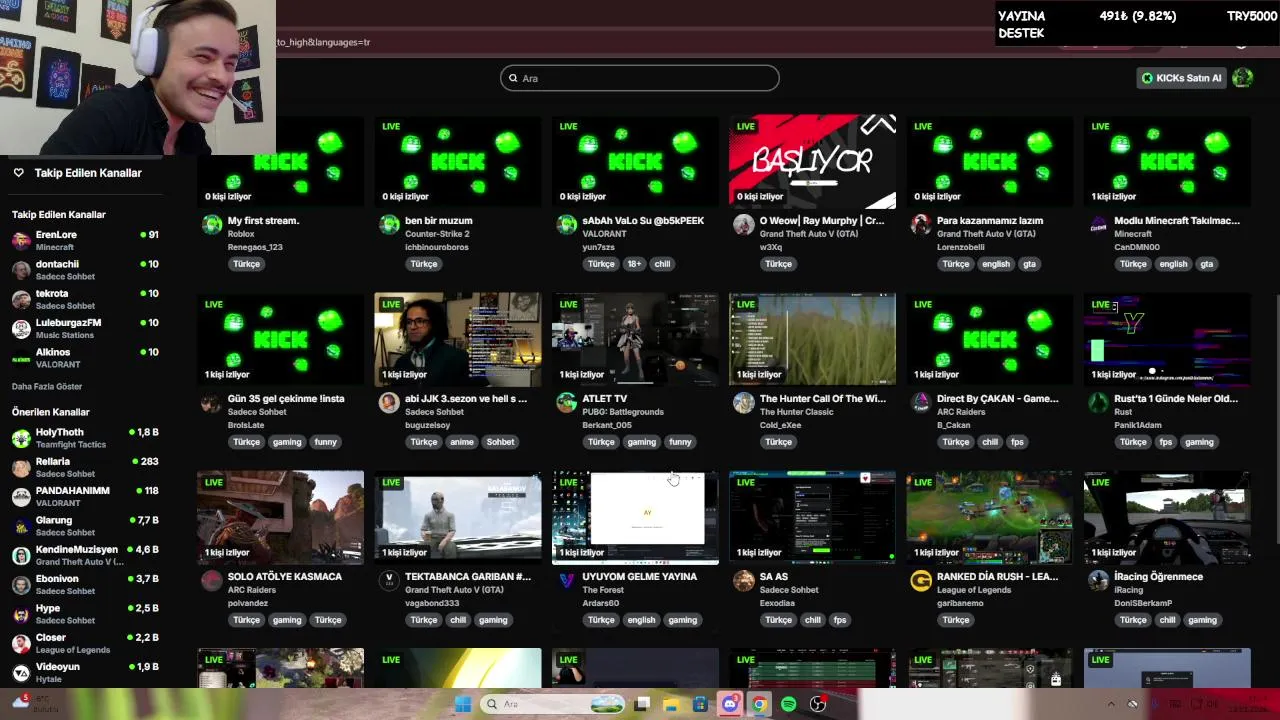The image size is (1280, 720).
Task: Open Hype's avatar in the sidebar
Action: coord(21,614)
